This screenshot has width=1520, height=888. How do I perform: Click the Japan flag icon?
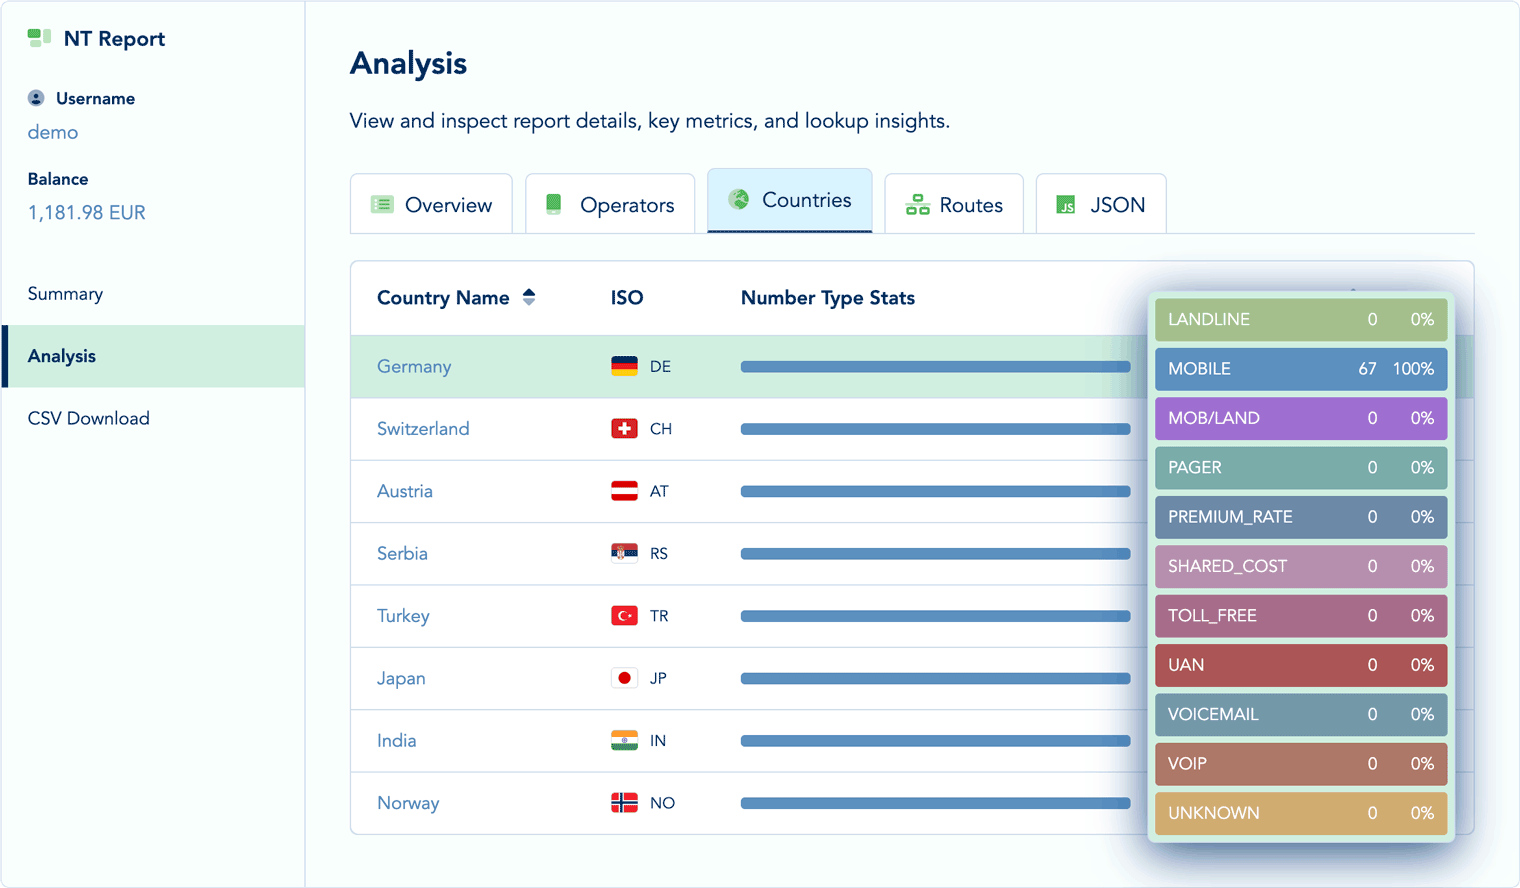coord(624,678)
